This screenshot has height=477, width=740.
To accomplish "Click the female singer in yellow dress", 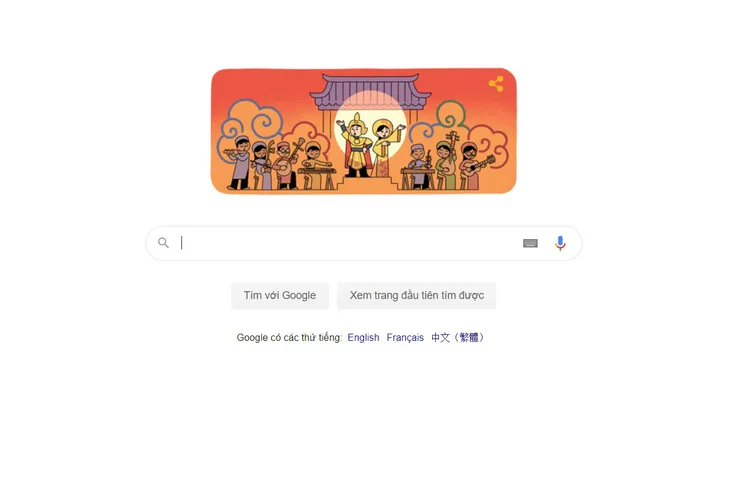I will pos(384,148).
